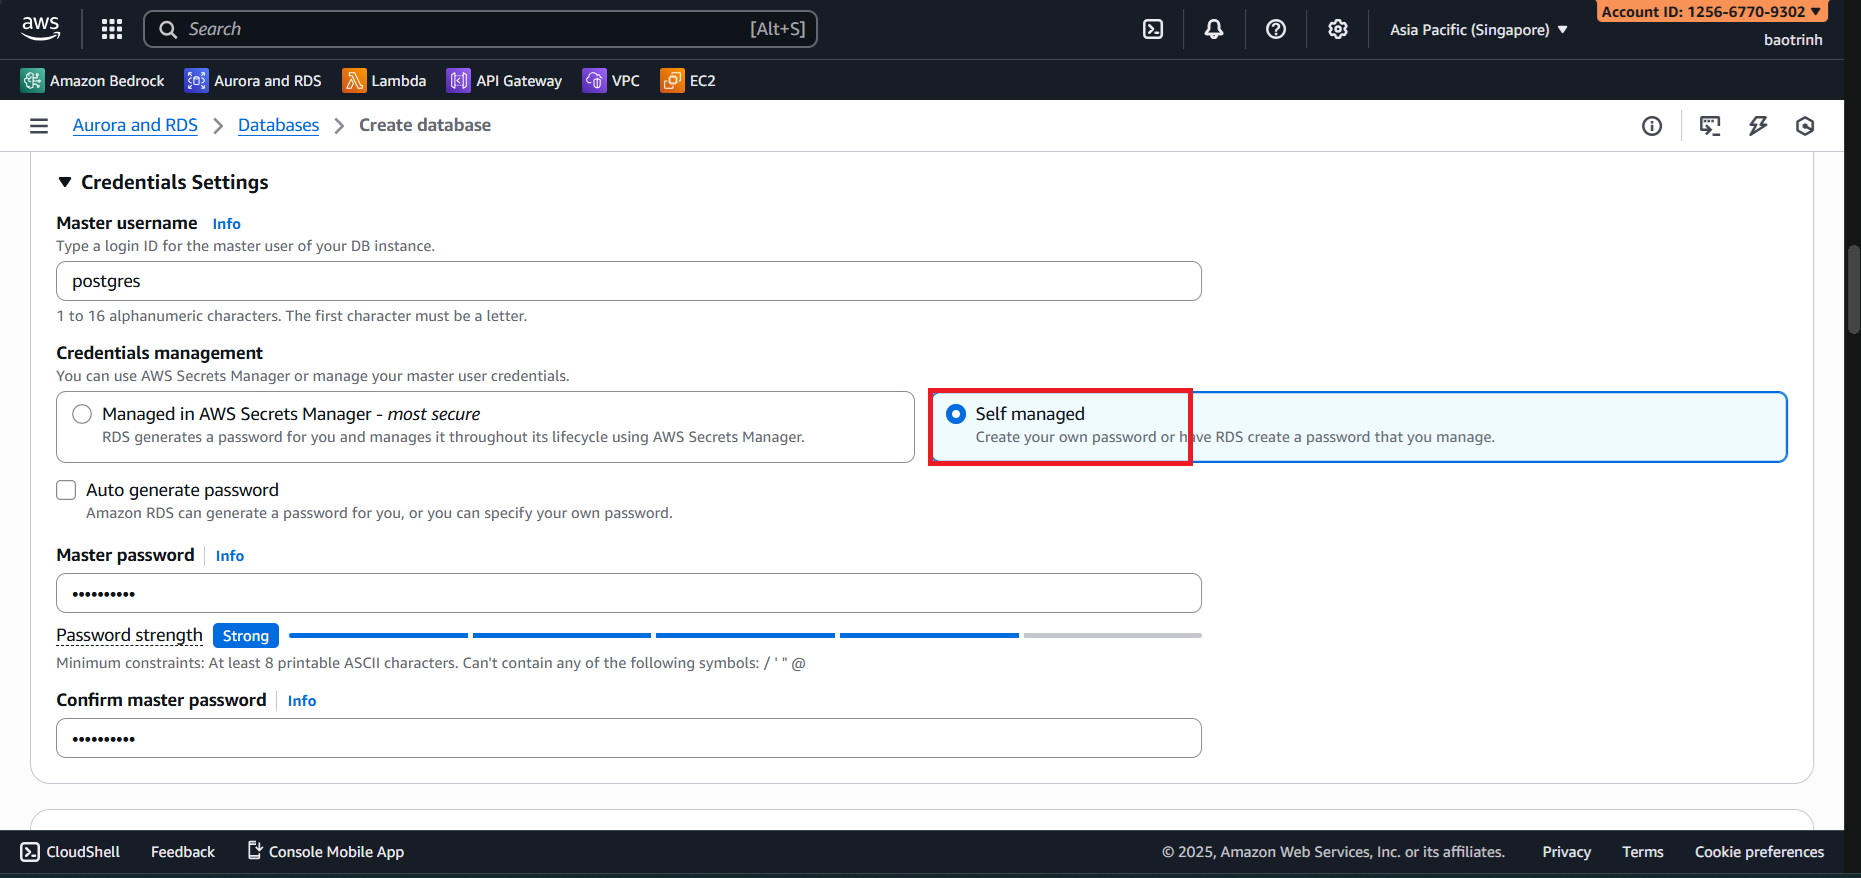The width and height of the screenshot is (1861, 878).
Task: Enable Auto generate password checkbox
Action: [x=66, y=490]
